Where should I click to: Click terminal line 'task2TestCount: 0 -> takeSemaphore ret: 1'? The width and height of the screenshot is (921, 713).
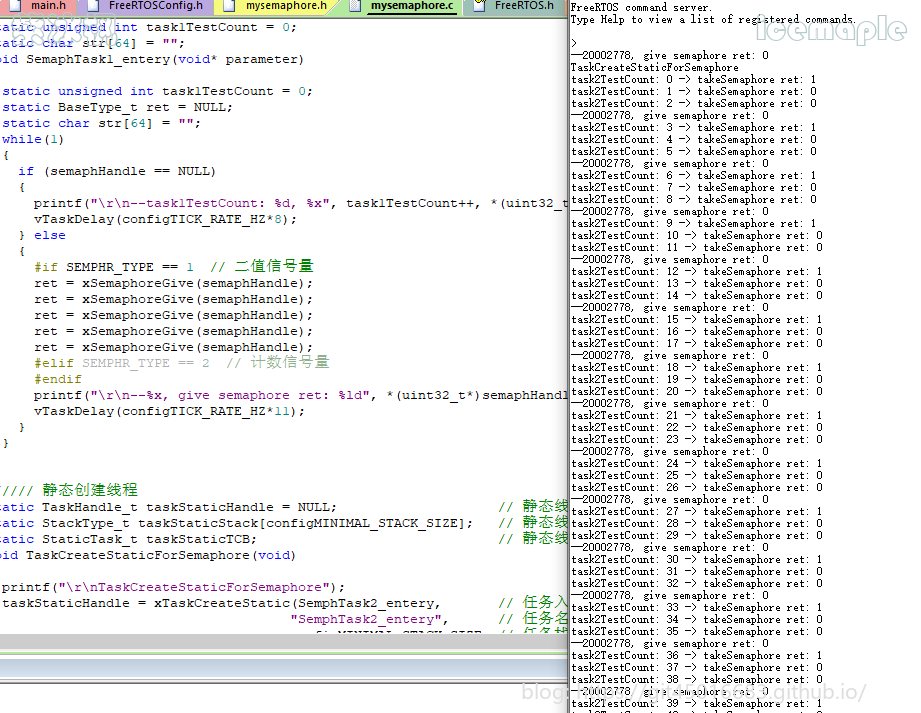pos(694,79)
